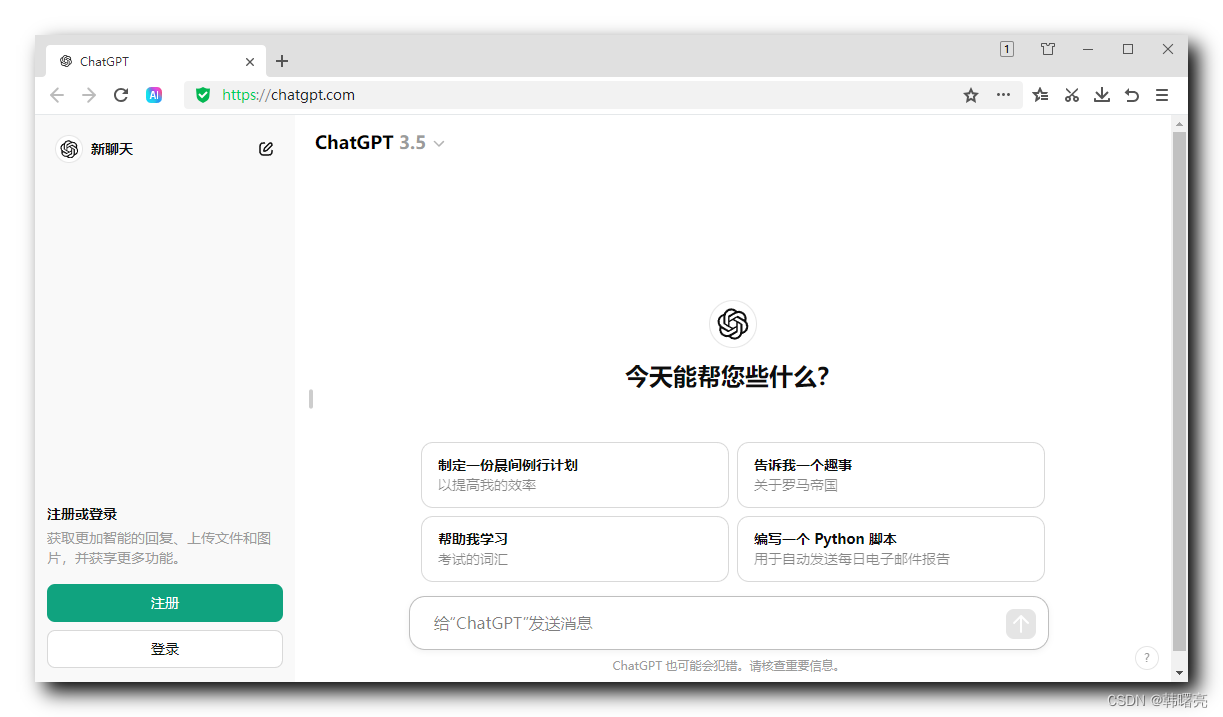This screenshot has width=1223, height=717.
Task: Click the green 注册 sign-up button
Action: [x=165, y=603]
